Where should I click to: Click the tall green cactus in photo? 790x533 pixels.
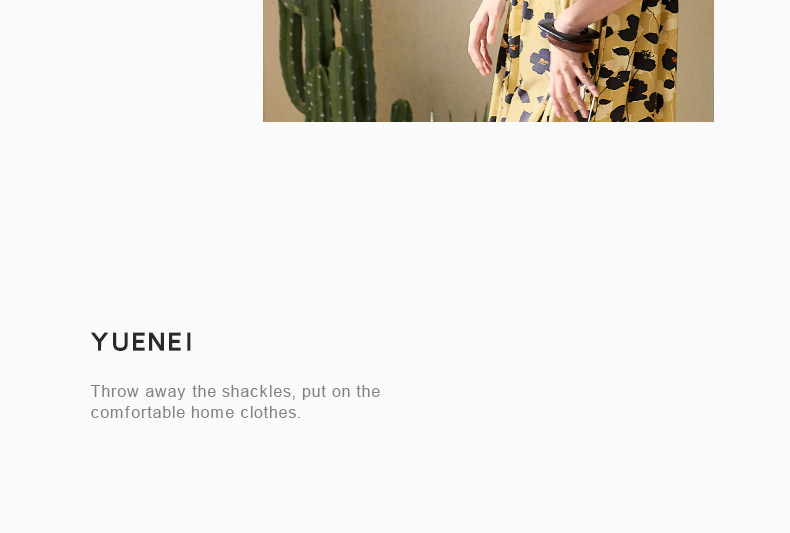coord(327,60)
